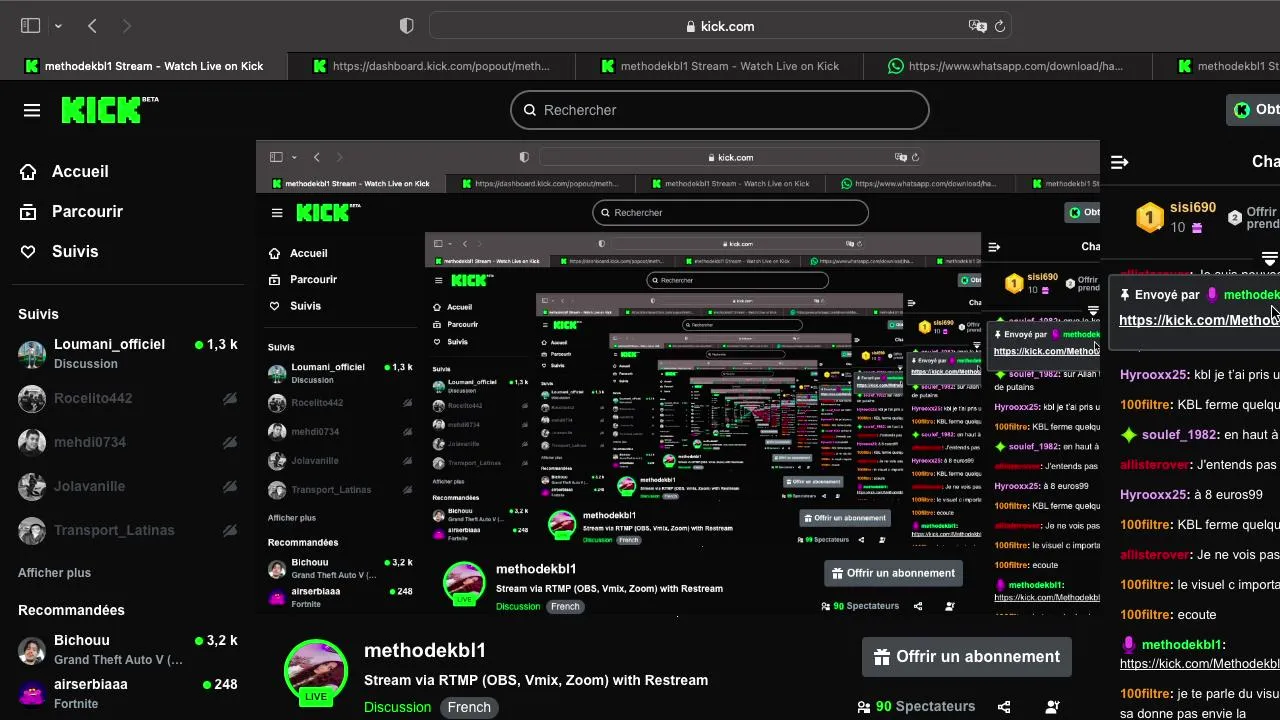Image resolution: width=1280 pixels, height=720 pixels.
Task: Click the gift icon on the main Offrir un abonnement button
Action: 881,657
